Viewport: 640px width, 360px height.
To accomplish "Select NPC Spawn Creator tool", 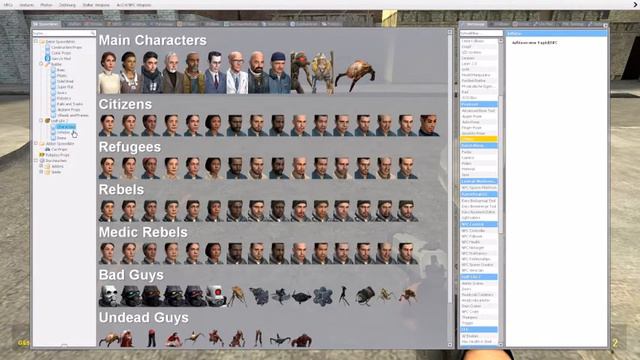I will coord(478,264).
